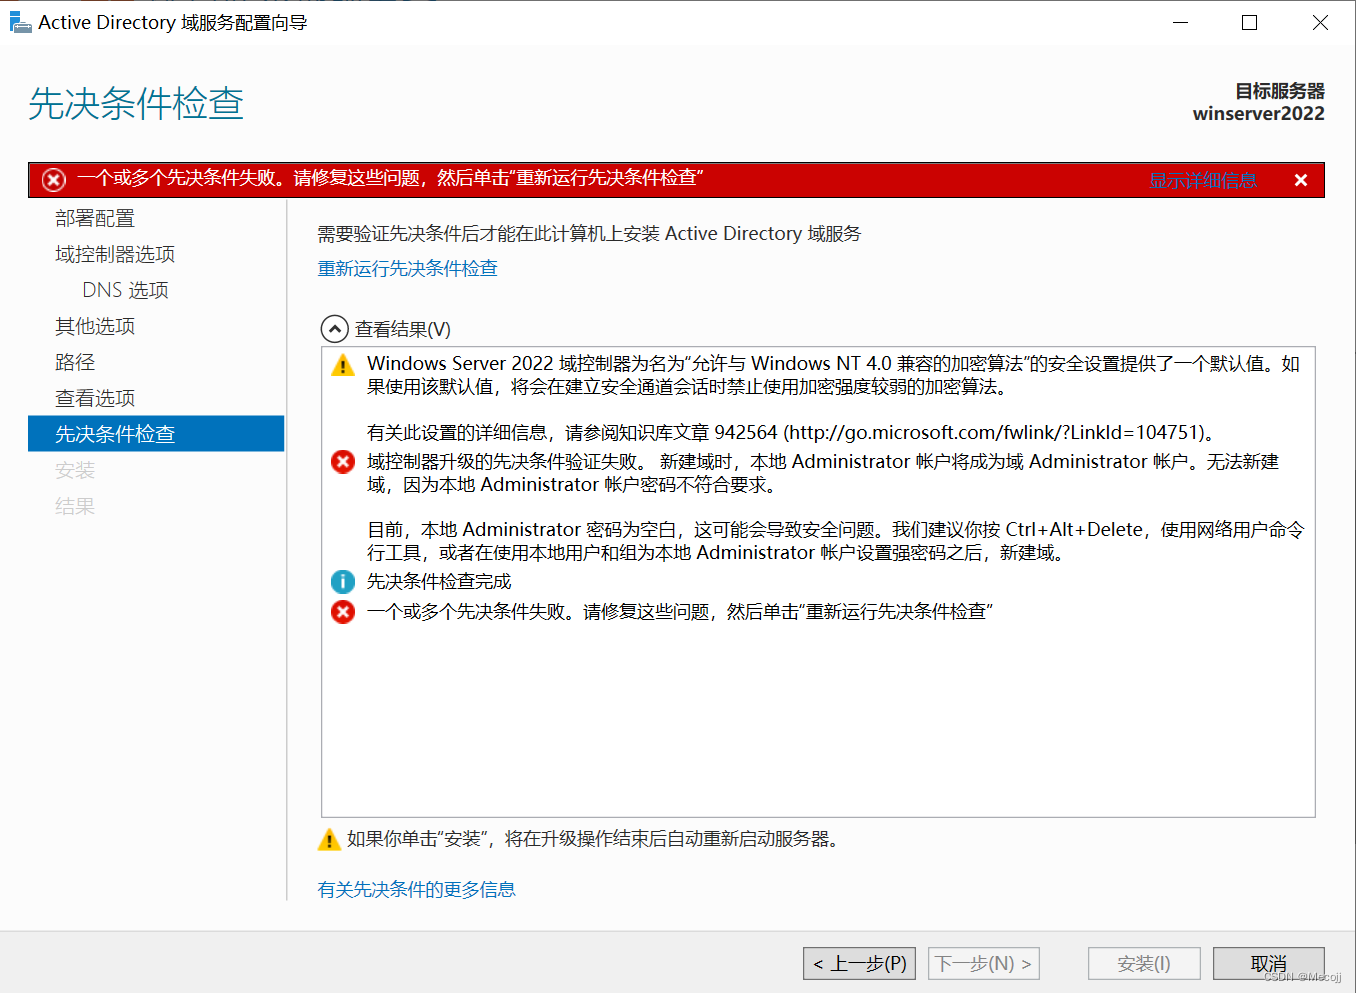Viewport: 1356px width, 993px height.
Task: Click the 取消 cancel button
Action: pyautogui.click(x=1269, y=964)
